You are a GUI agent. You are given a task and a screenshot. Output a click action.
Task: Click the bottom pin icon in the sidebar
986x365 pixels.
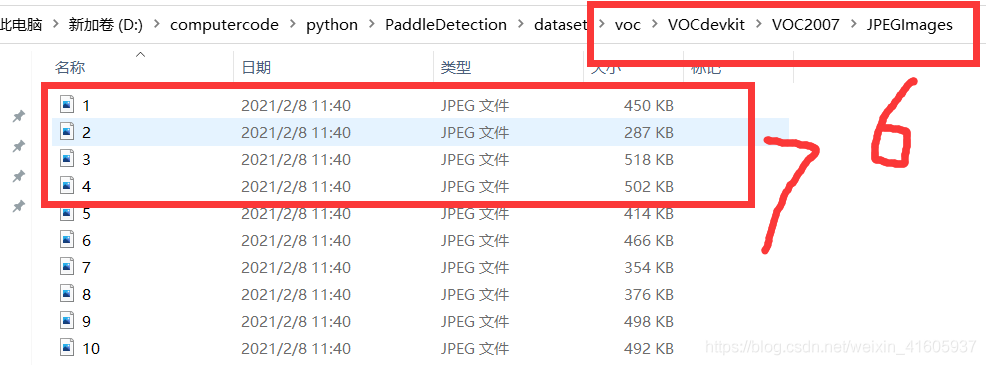click(x=19, y=206)
